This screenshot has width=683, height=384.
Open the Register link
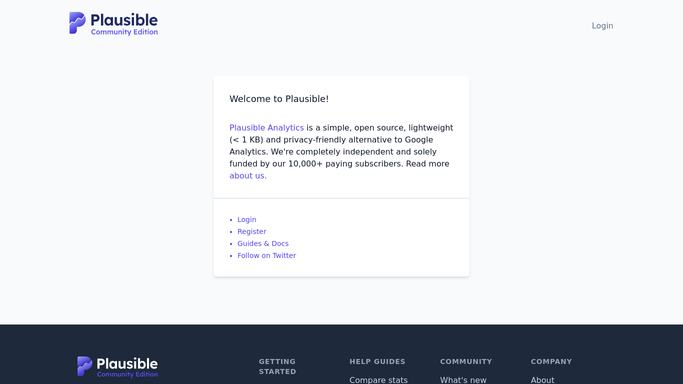click(252, 232)
